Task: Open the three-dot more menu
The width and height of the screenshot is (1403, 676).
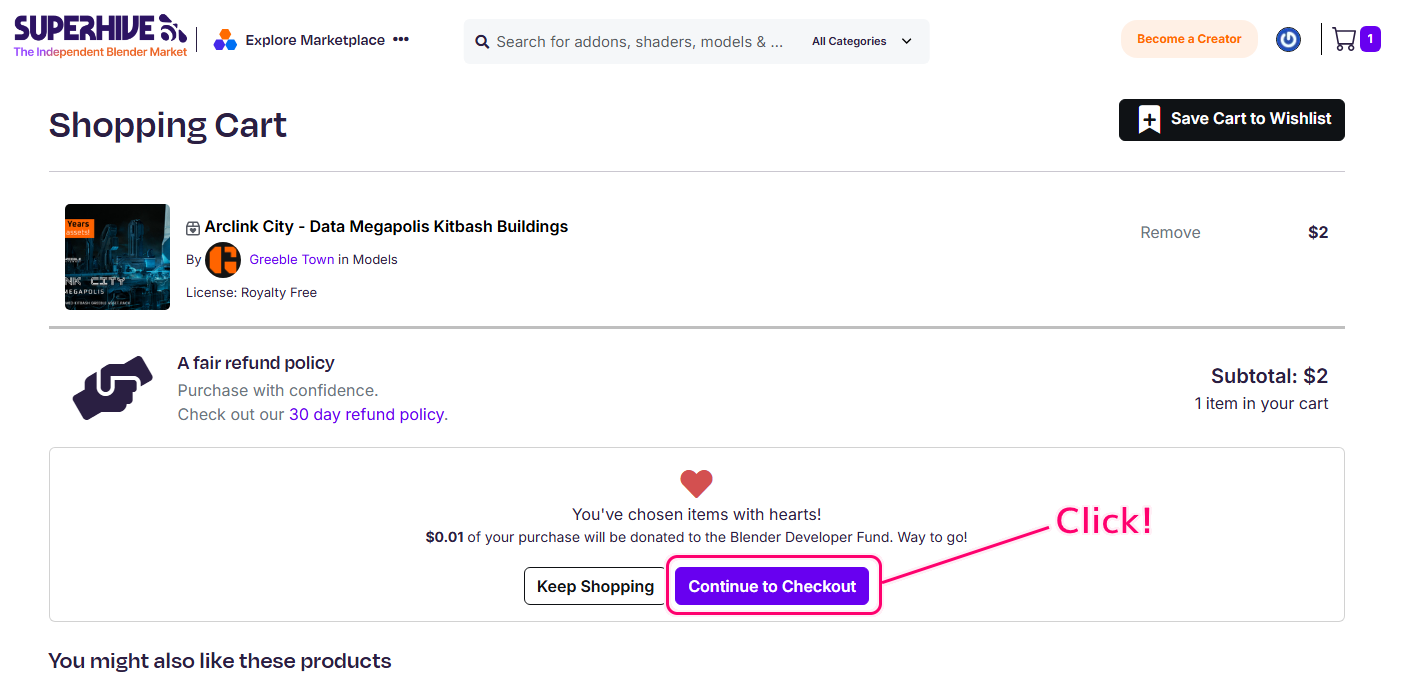Action: [x=401, y=40]
